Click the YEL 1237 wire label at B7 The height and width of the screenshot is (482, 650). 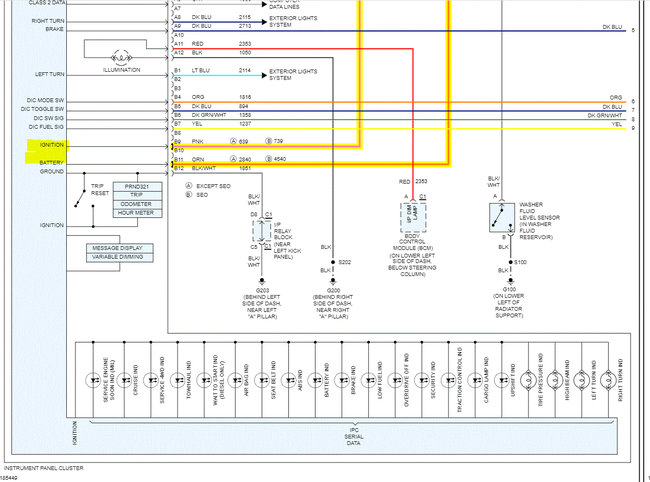[221, 124]
